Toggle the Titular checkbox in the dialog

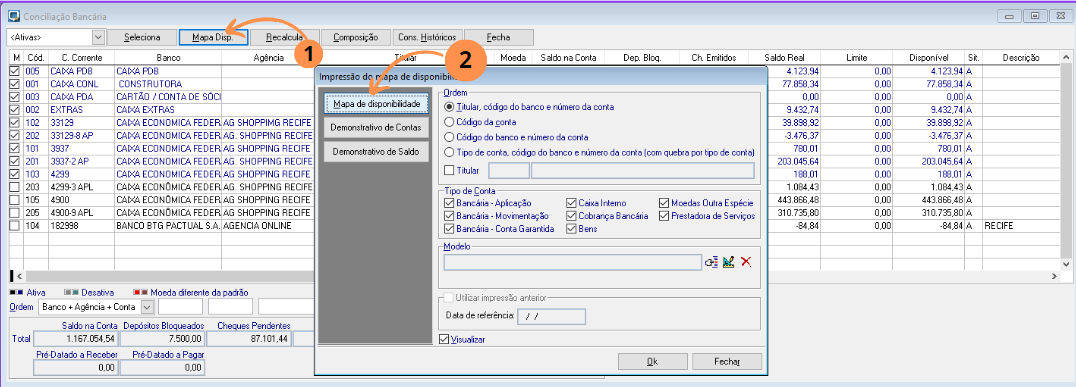tap(449, 171)
